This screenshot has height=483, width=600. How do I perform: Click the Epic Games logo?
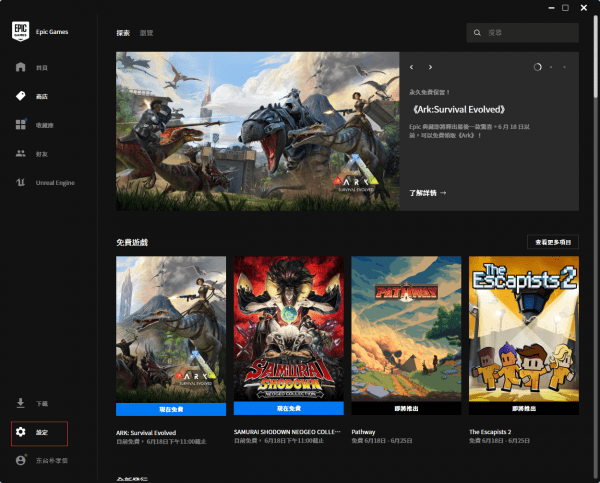(x=20, y=31)
